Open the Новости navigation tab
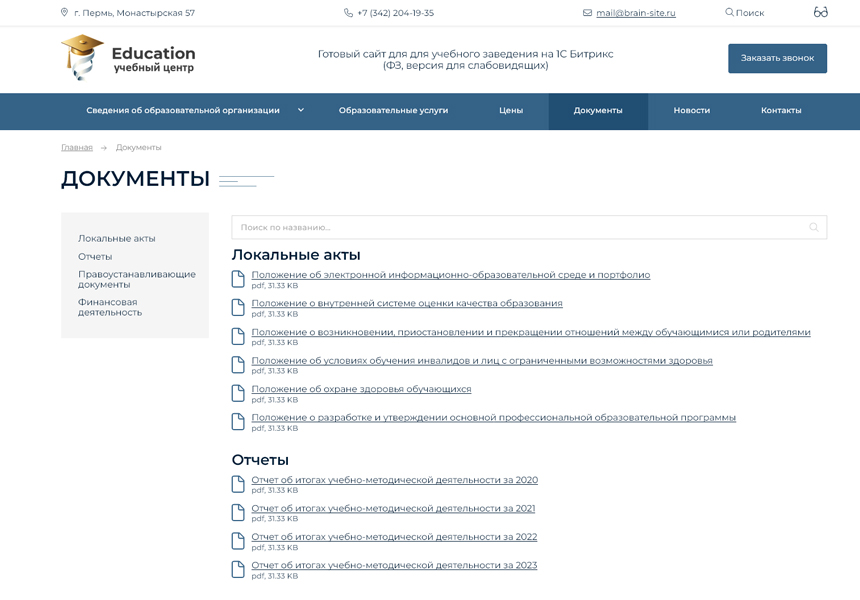Viewport: 860px width, 600px height. (x=691, y=111)
